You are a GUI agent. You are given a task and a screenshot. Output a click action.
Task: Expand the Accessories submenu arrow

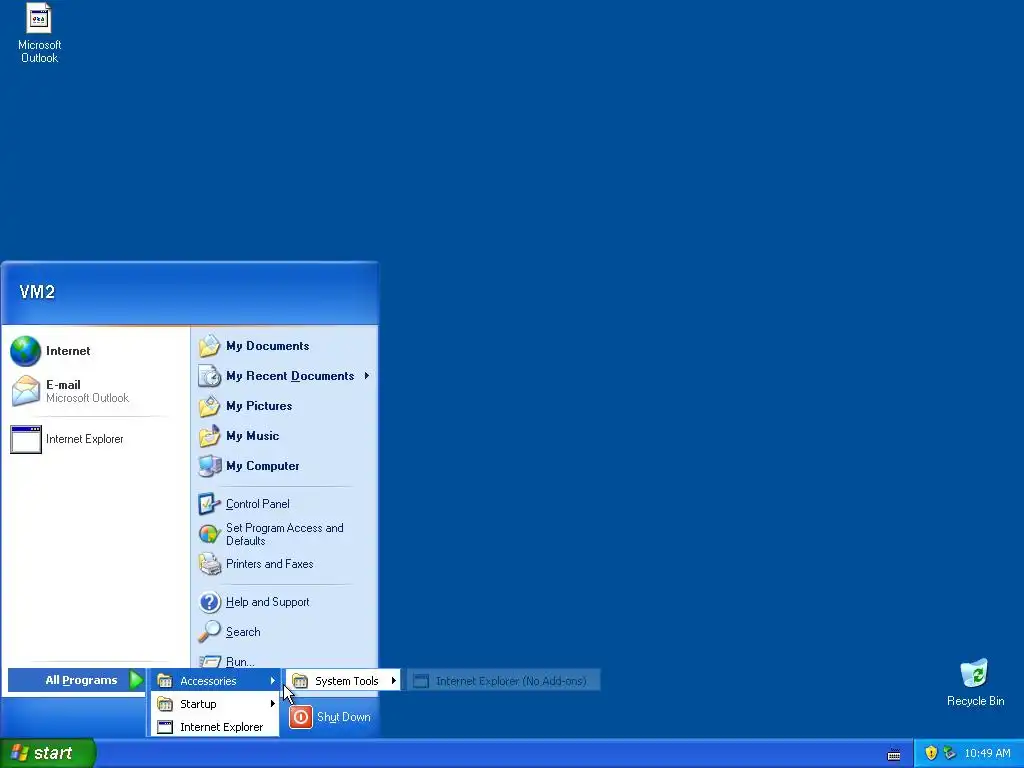272,681
